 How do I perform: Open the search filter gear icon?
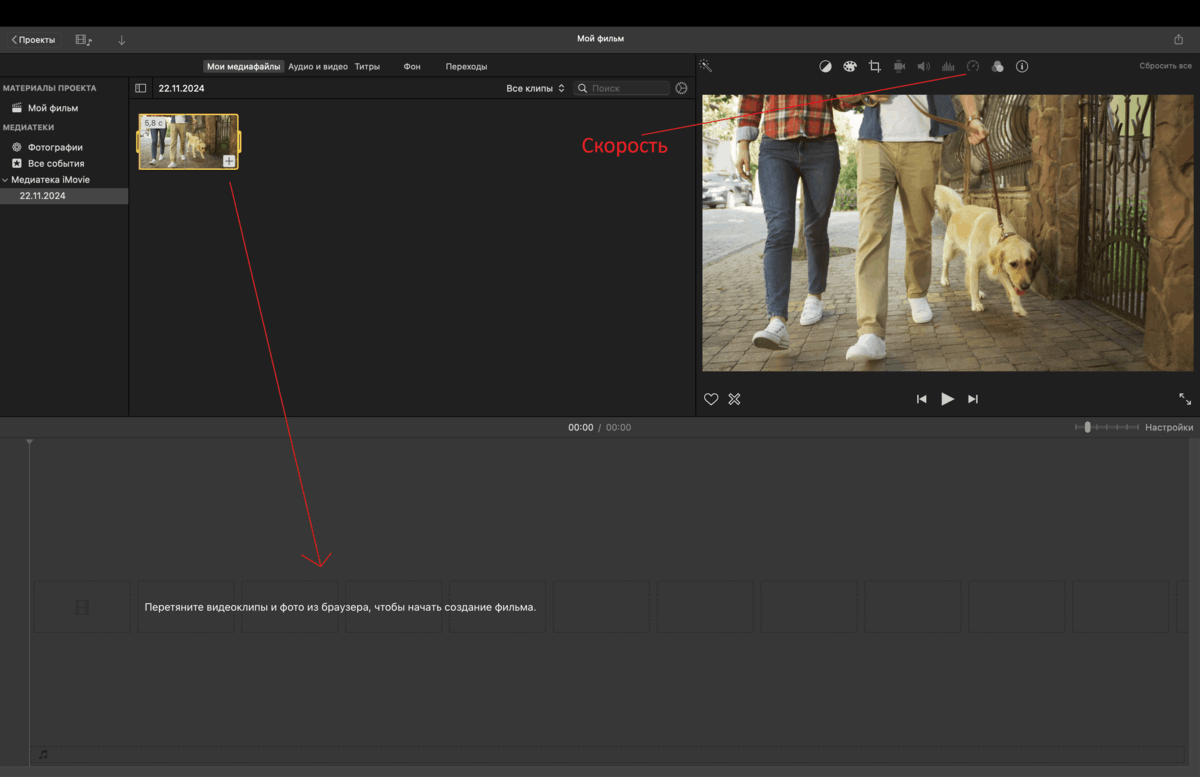(x=682, y=87)
